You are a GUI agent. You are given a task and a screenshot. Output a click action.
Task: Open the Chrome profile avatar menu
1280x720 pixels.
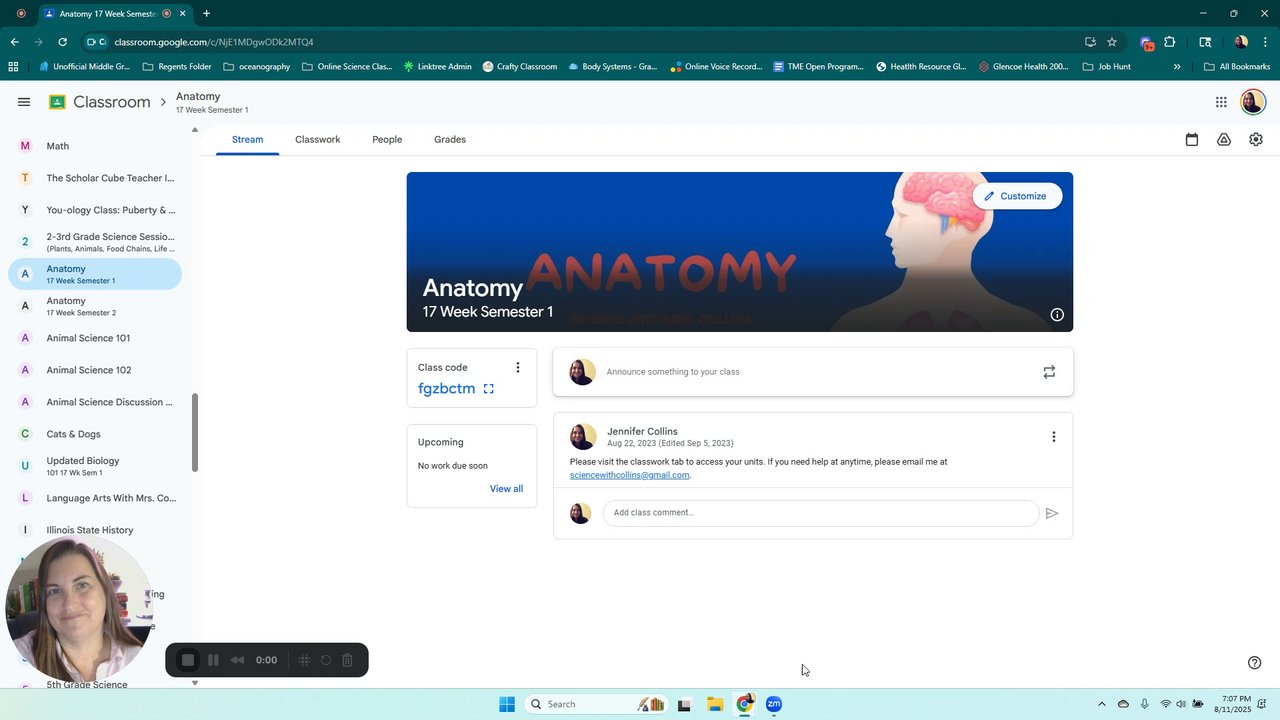point(1241,42)
